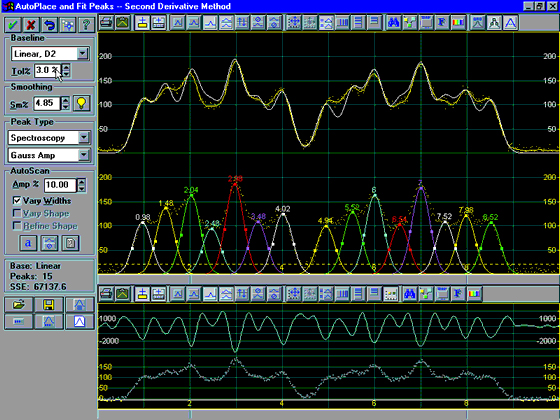The width and height of the screenshot is (560, 420).
Task: Toggle the Vary Widths checkbox
Action: (x=17, y=200)
